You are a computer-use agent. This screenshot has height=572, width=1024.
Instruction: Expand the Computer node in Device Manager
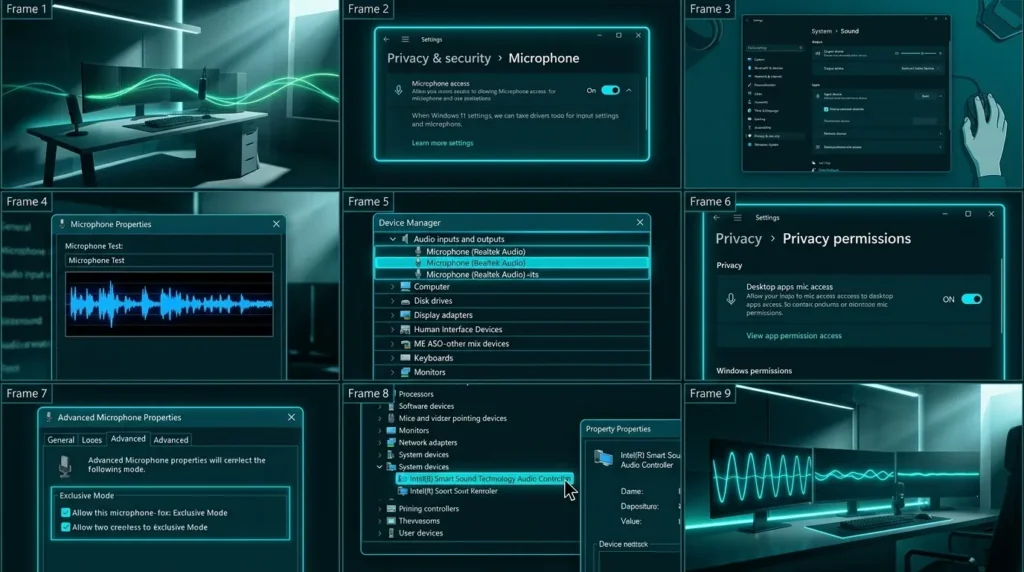[392, 287]
